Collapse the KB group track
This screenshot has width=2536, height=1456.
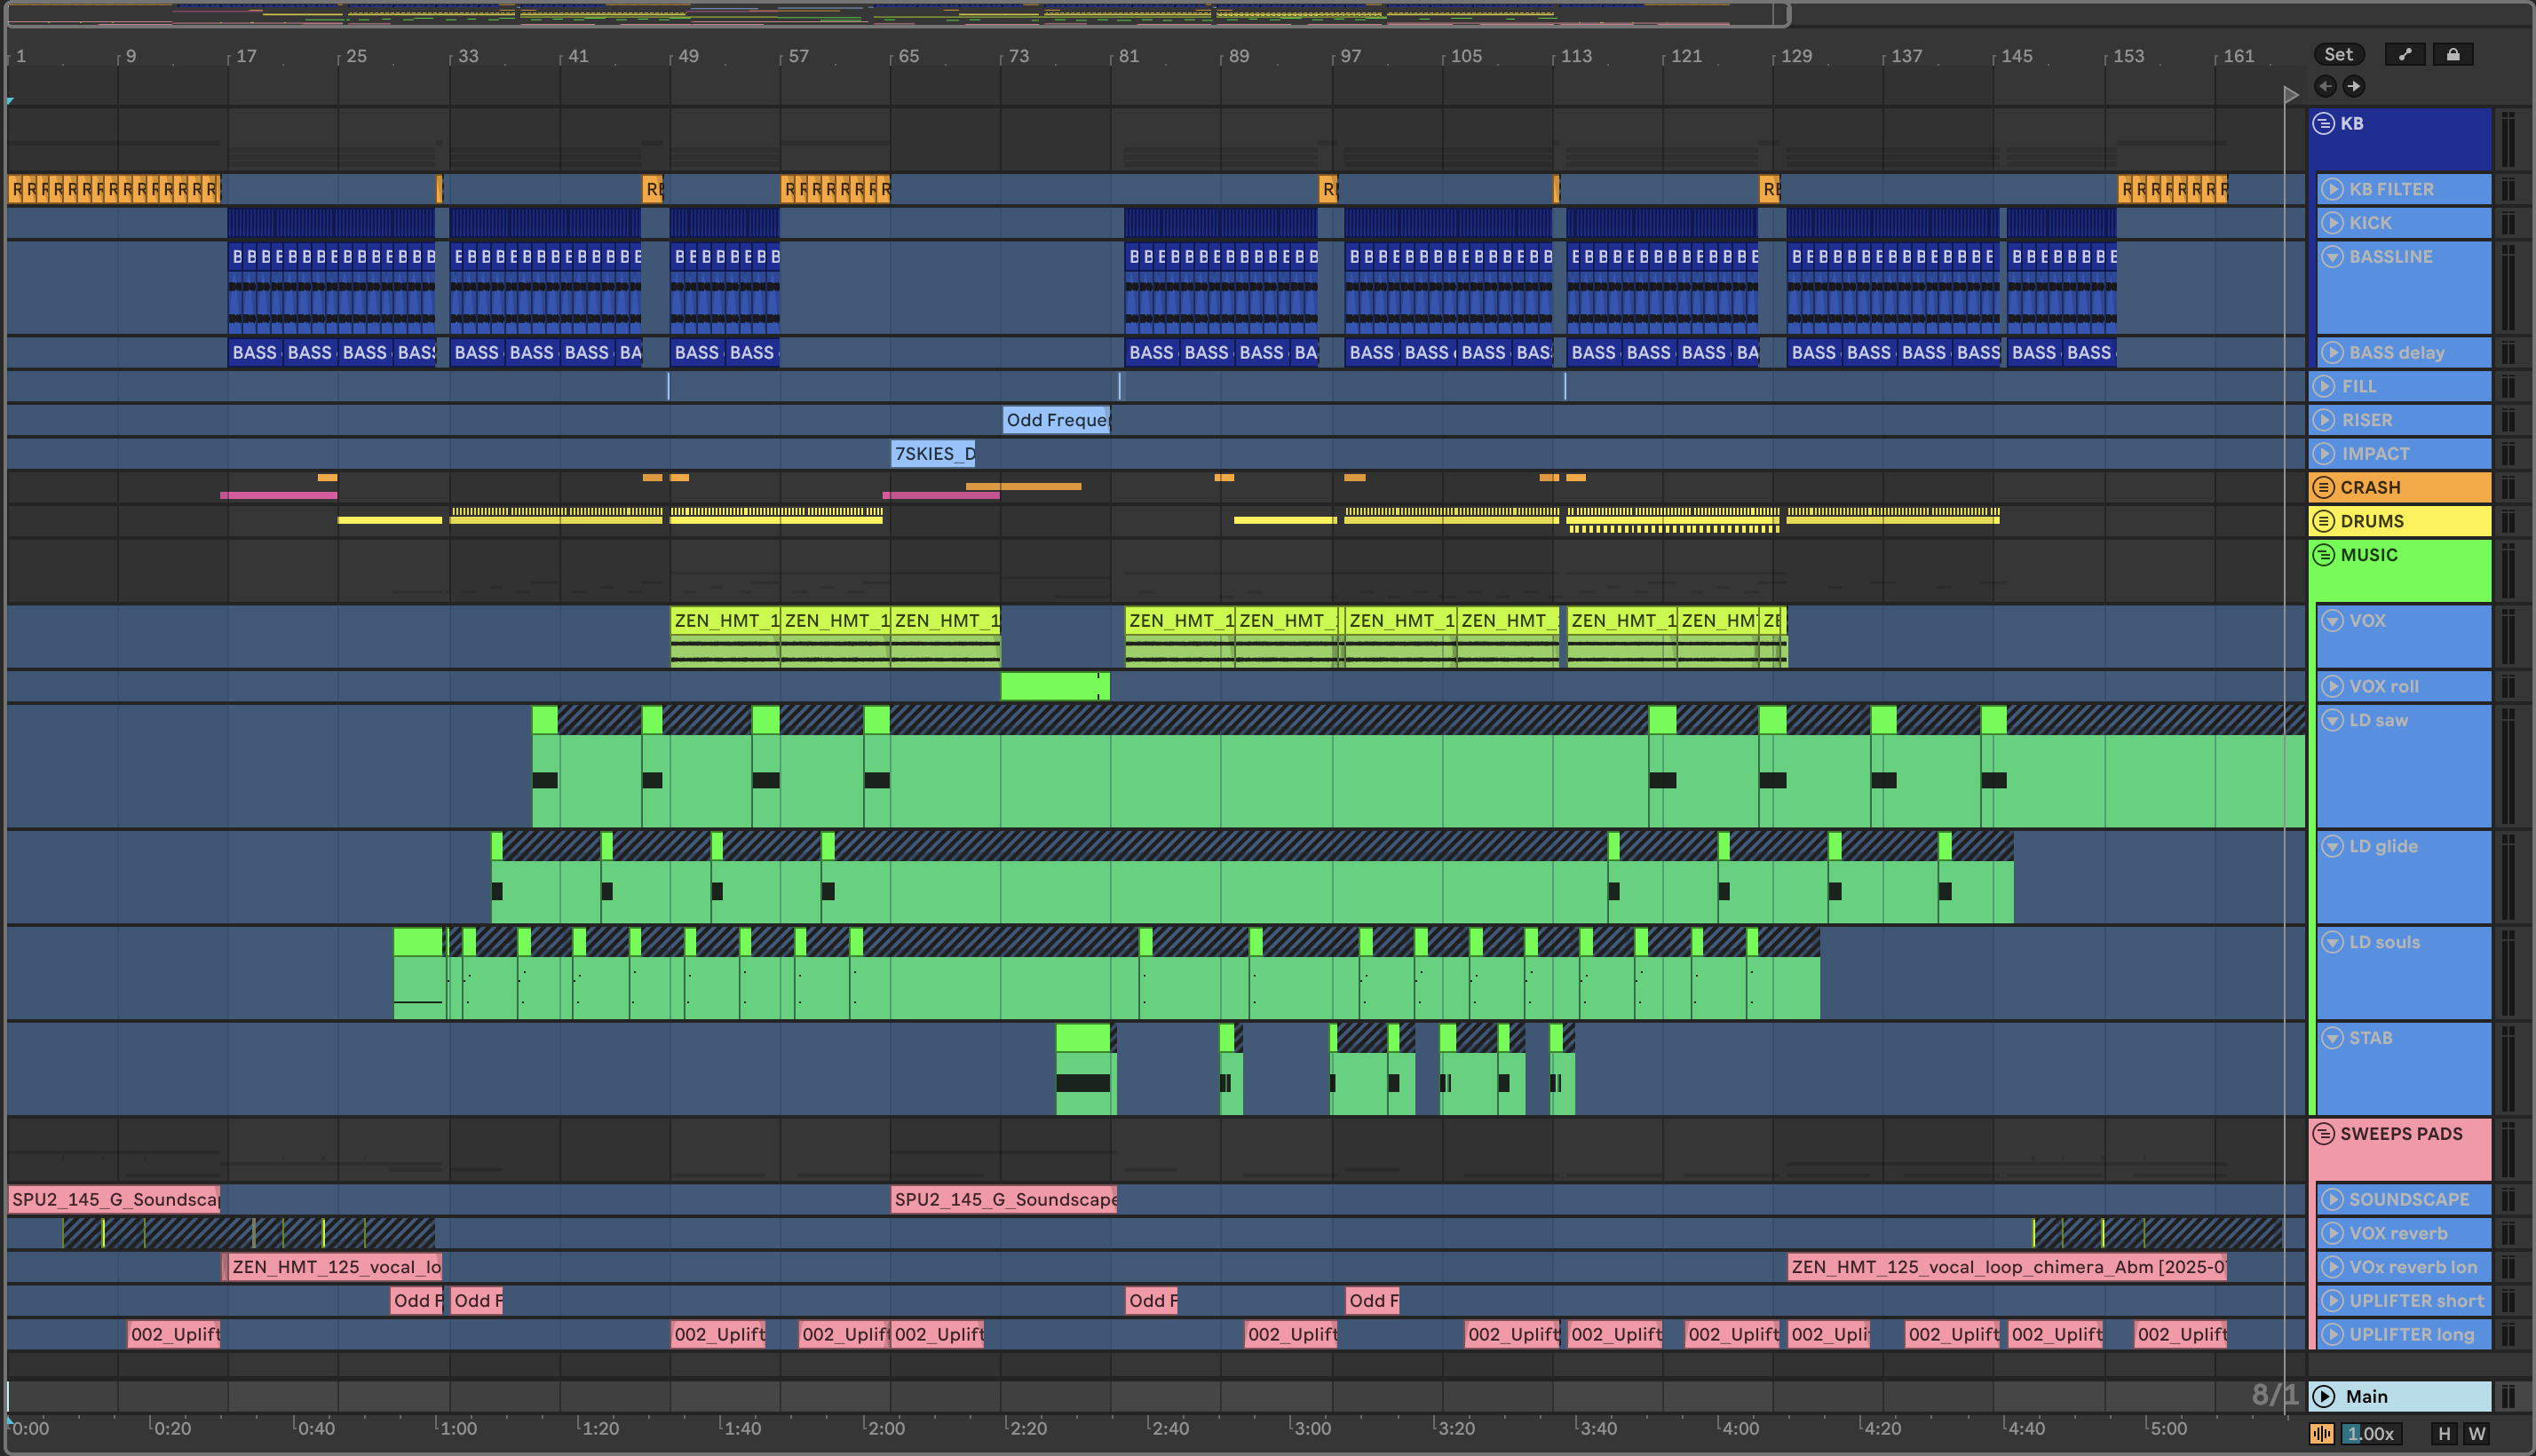(2324, 124)
